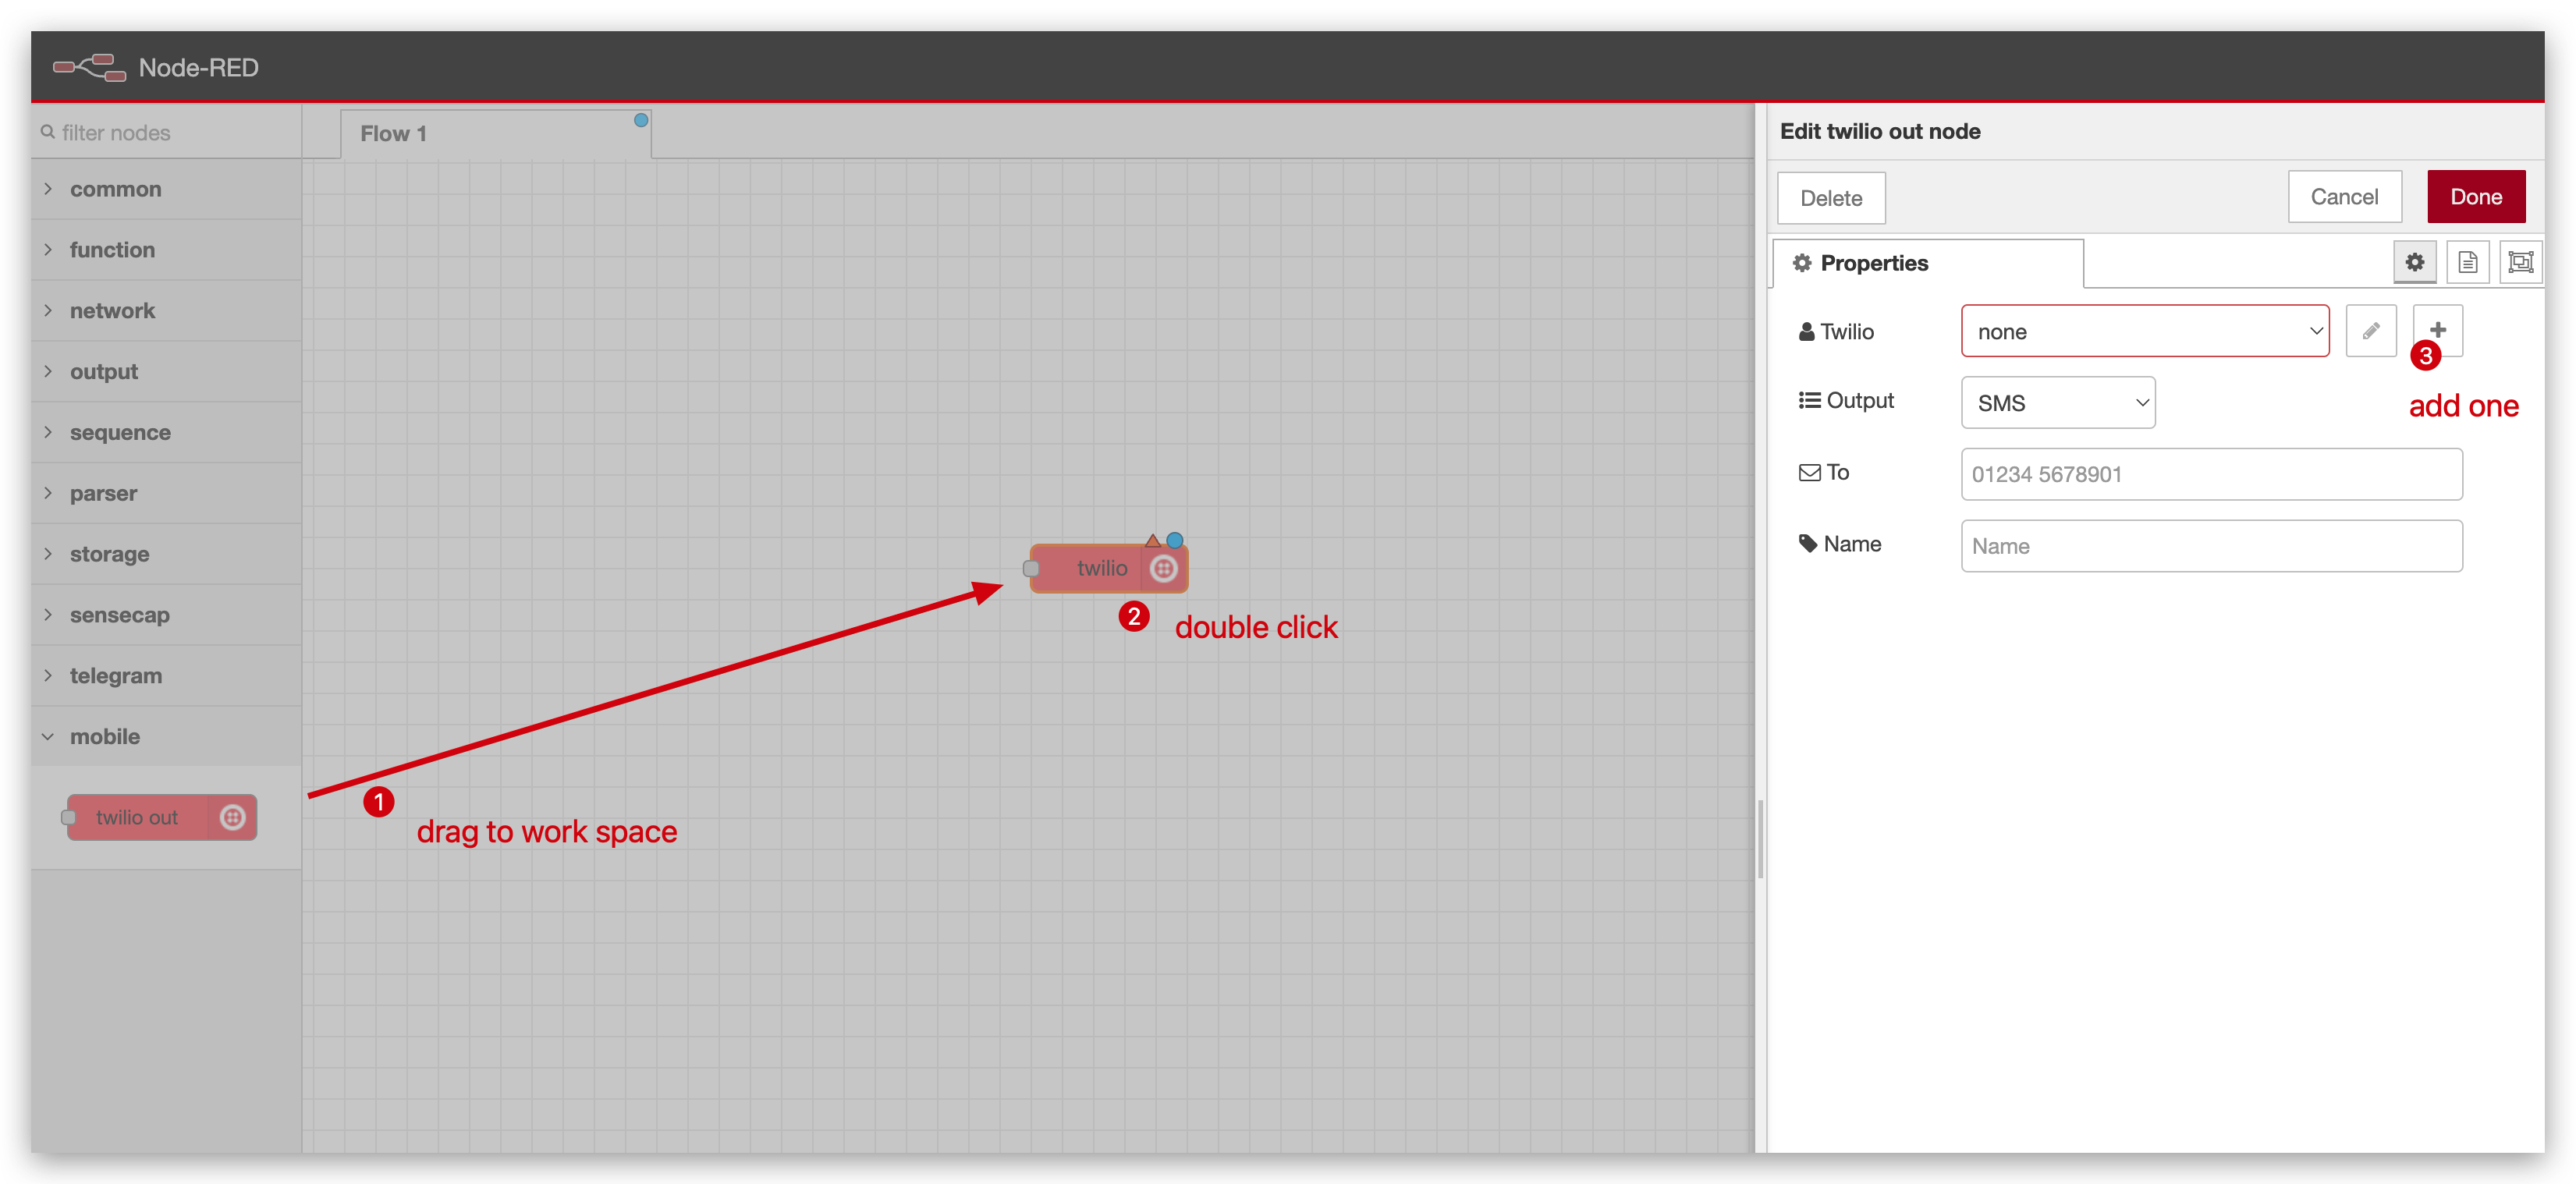Click the Node-RED logo icon

tap(89, 67)
